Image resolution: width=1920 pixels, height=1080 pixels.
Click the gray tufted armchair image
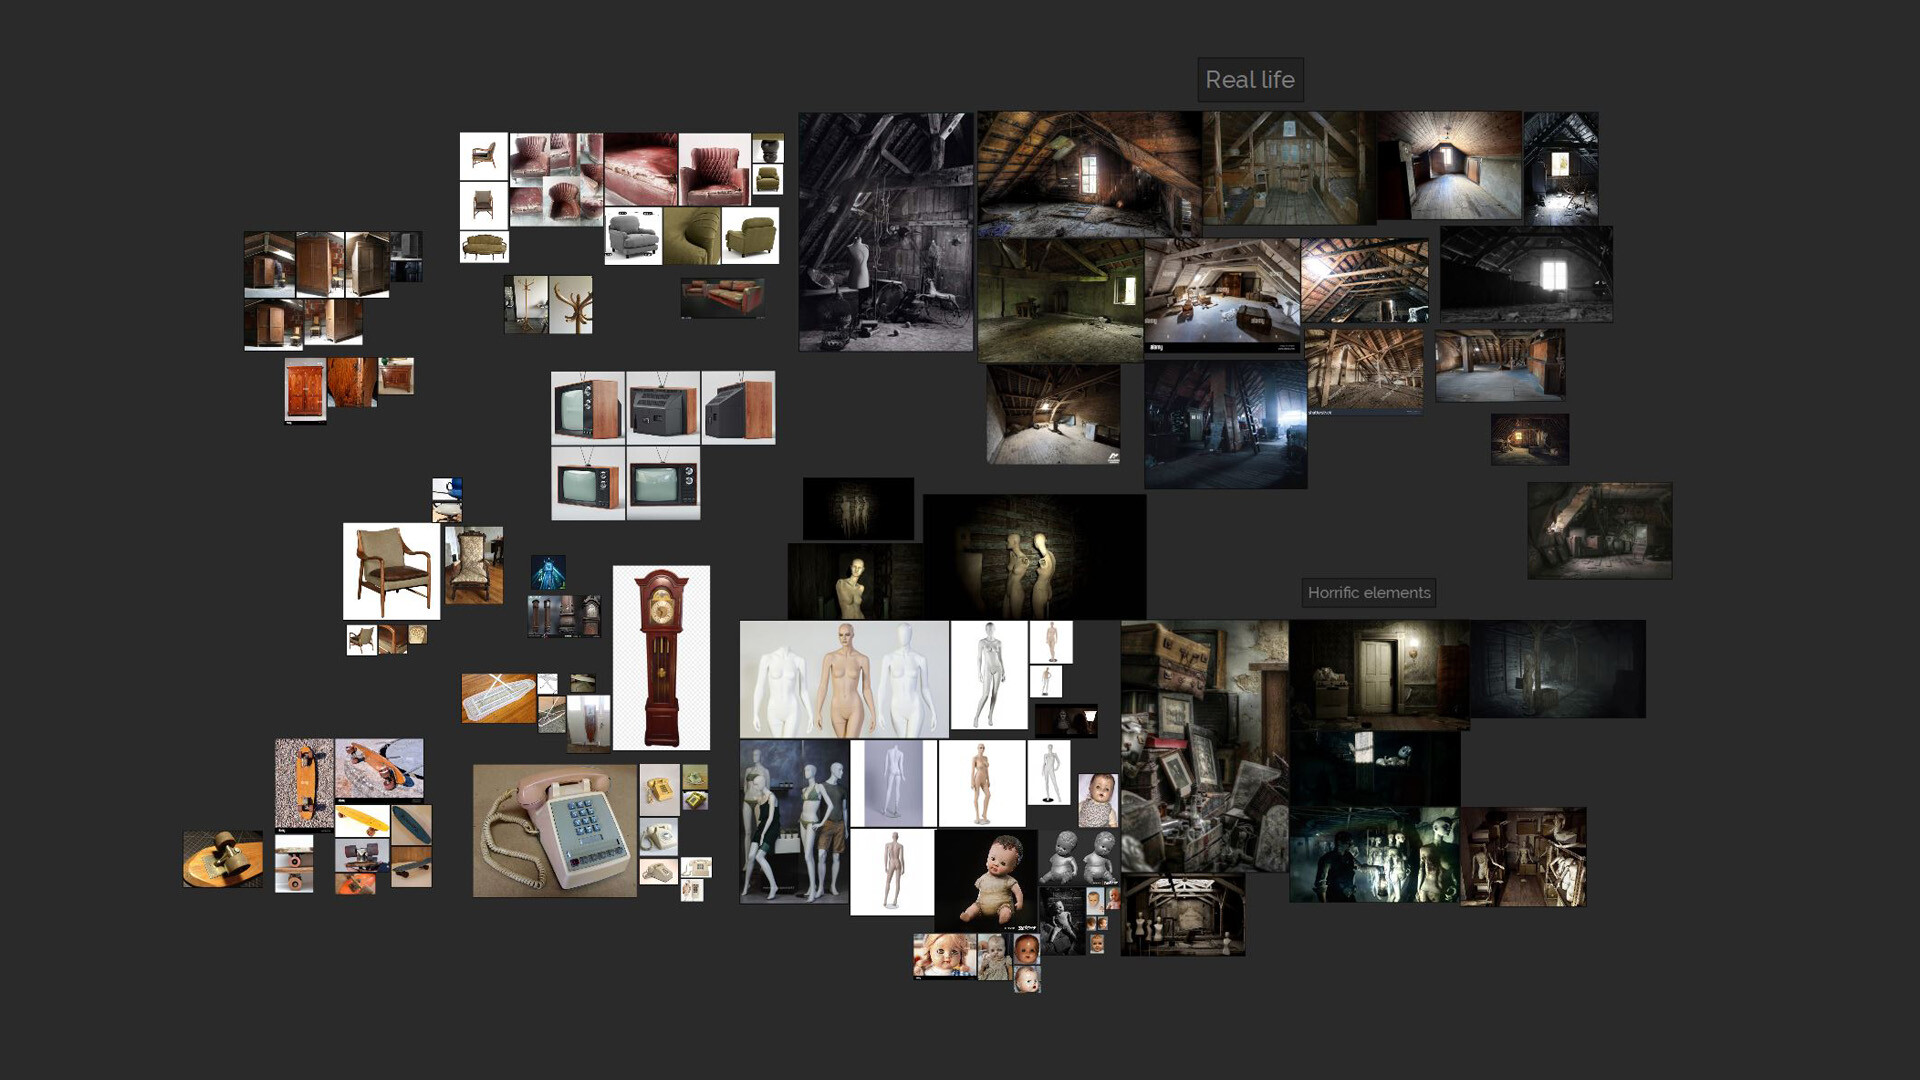tap(633, 236)
